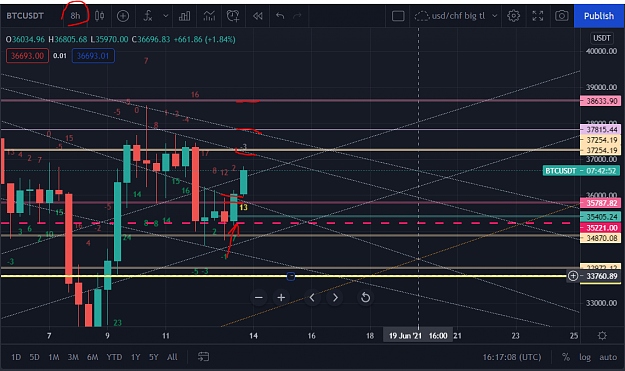
Task: Zoom out the chart with minus
Action: pos(258,298)
